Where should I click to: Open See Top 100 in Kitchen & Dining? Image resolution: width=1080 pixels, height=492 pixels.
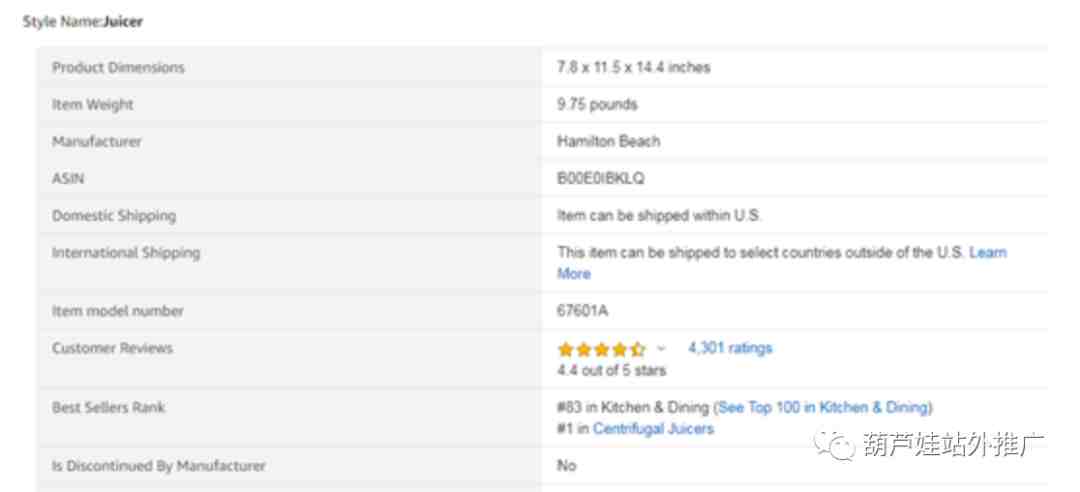pyautogui.click(x=823, y=407)
